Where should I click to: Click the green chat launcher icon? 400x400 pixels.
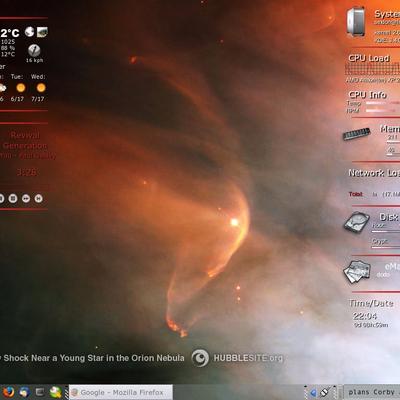pyautogui.click(x=56, y=392)
